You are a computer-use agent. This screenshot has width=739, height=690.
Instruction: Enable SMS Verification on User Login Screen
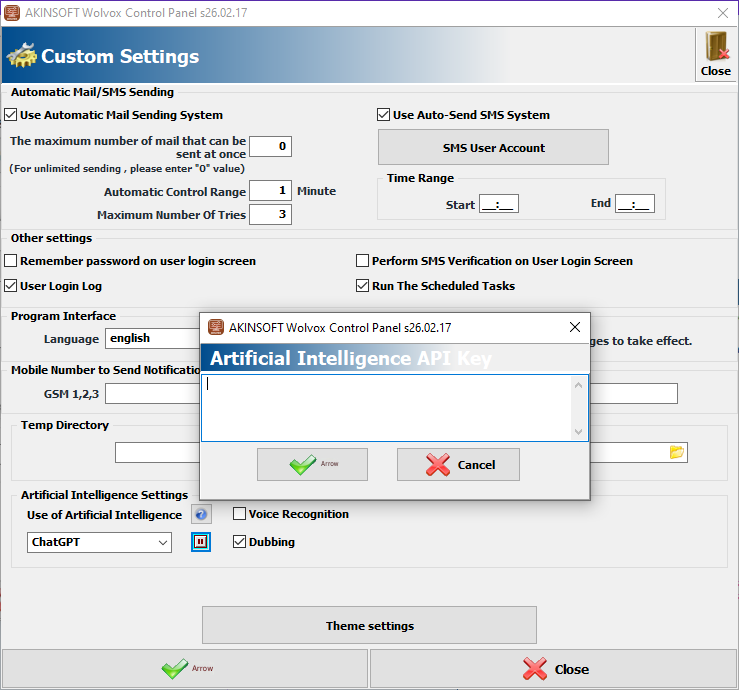point(362,261)
